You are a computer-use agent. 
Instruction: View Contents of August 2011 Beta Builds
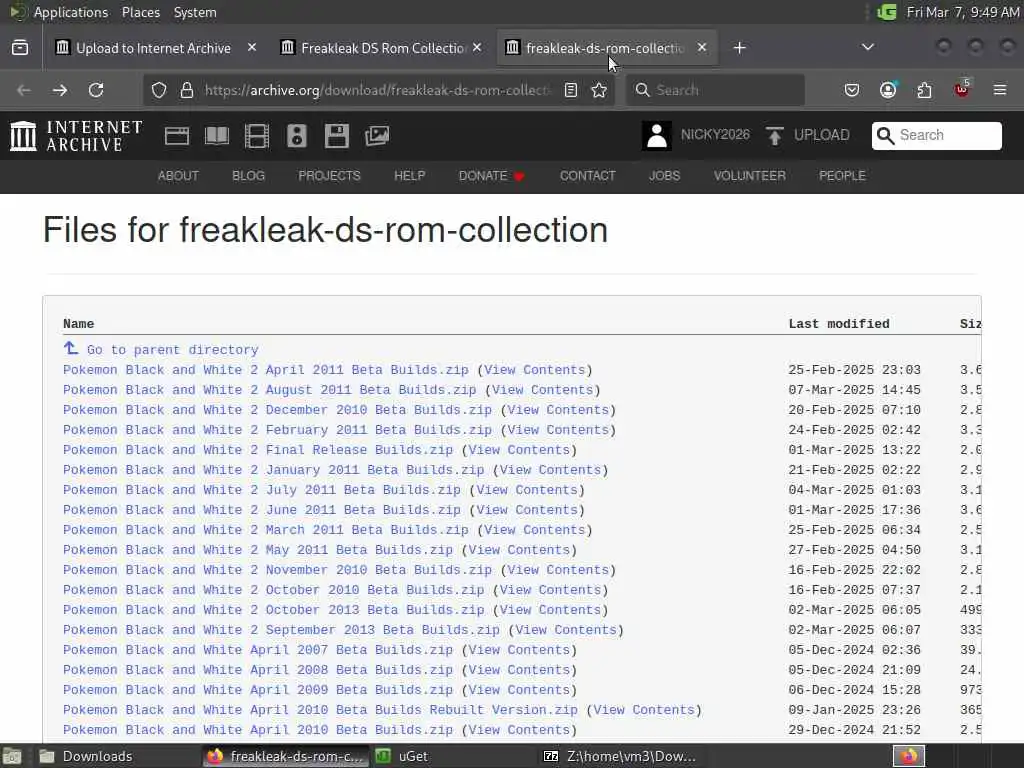click(x=542, y=390)
